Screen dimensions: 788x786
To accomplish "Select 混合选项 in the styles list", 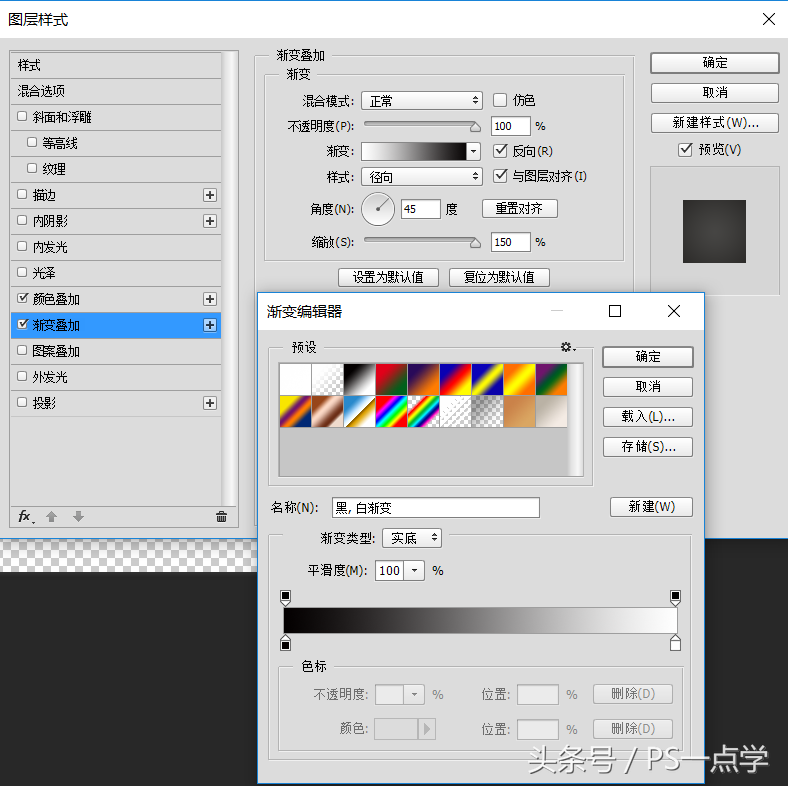I will pos(116,91).
